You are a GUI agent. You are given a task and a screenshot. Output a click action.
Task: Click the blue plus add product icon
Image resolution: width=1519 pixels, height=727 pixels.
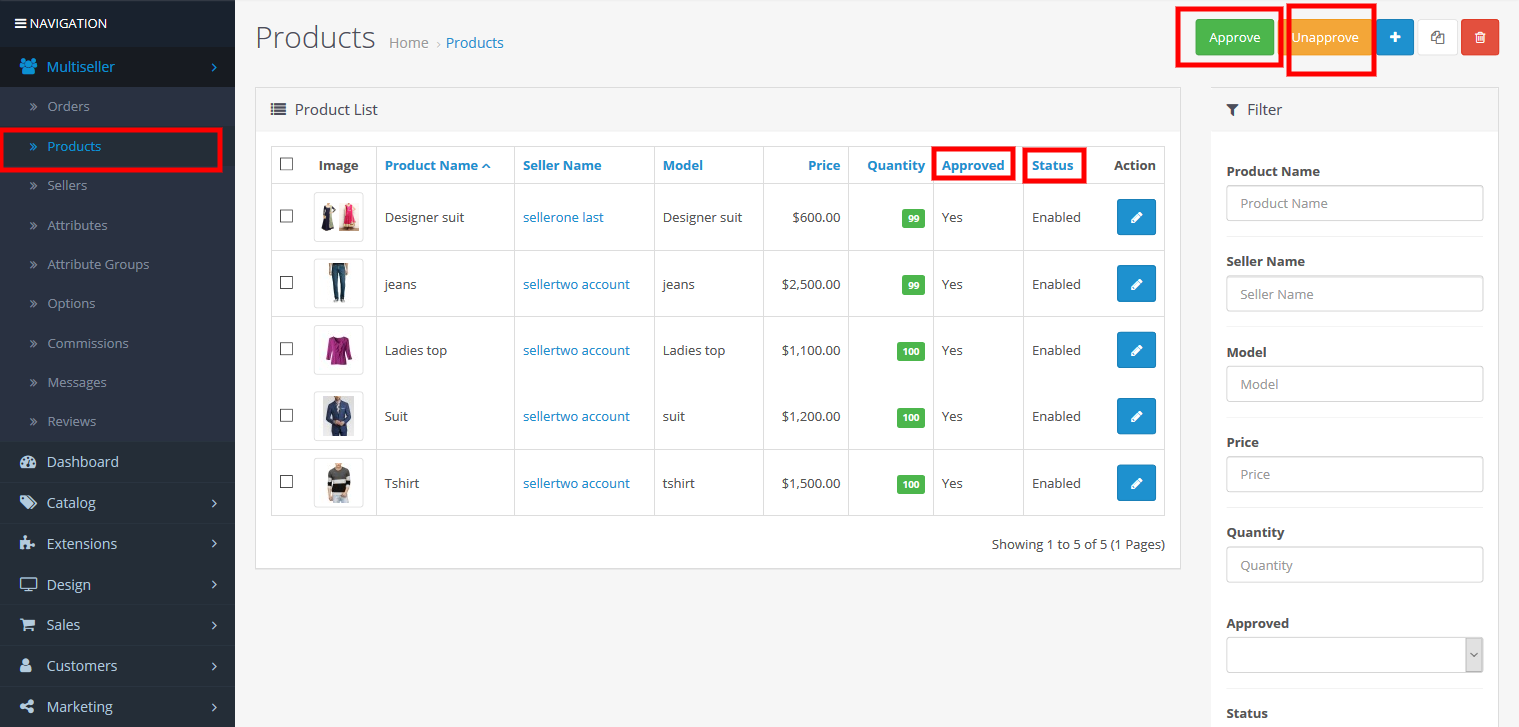pyautogui.click(x=1395, y=38)
